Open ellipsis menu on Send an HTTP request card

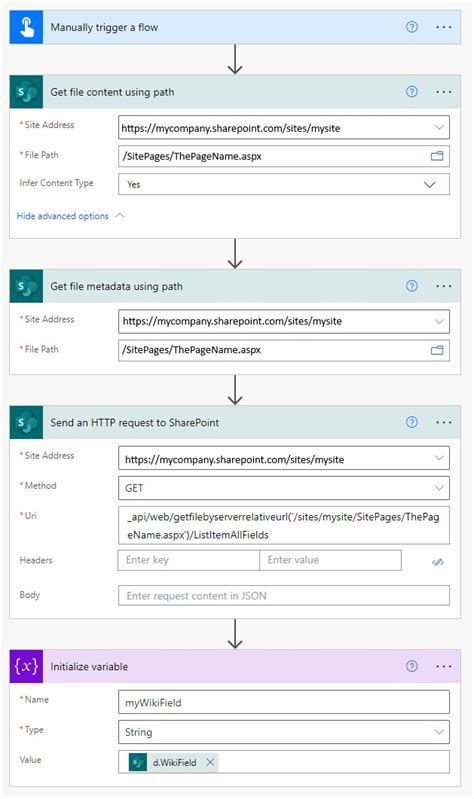pos(443,422)
